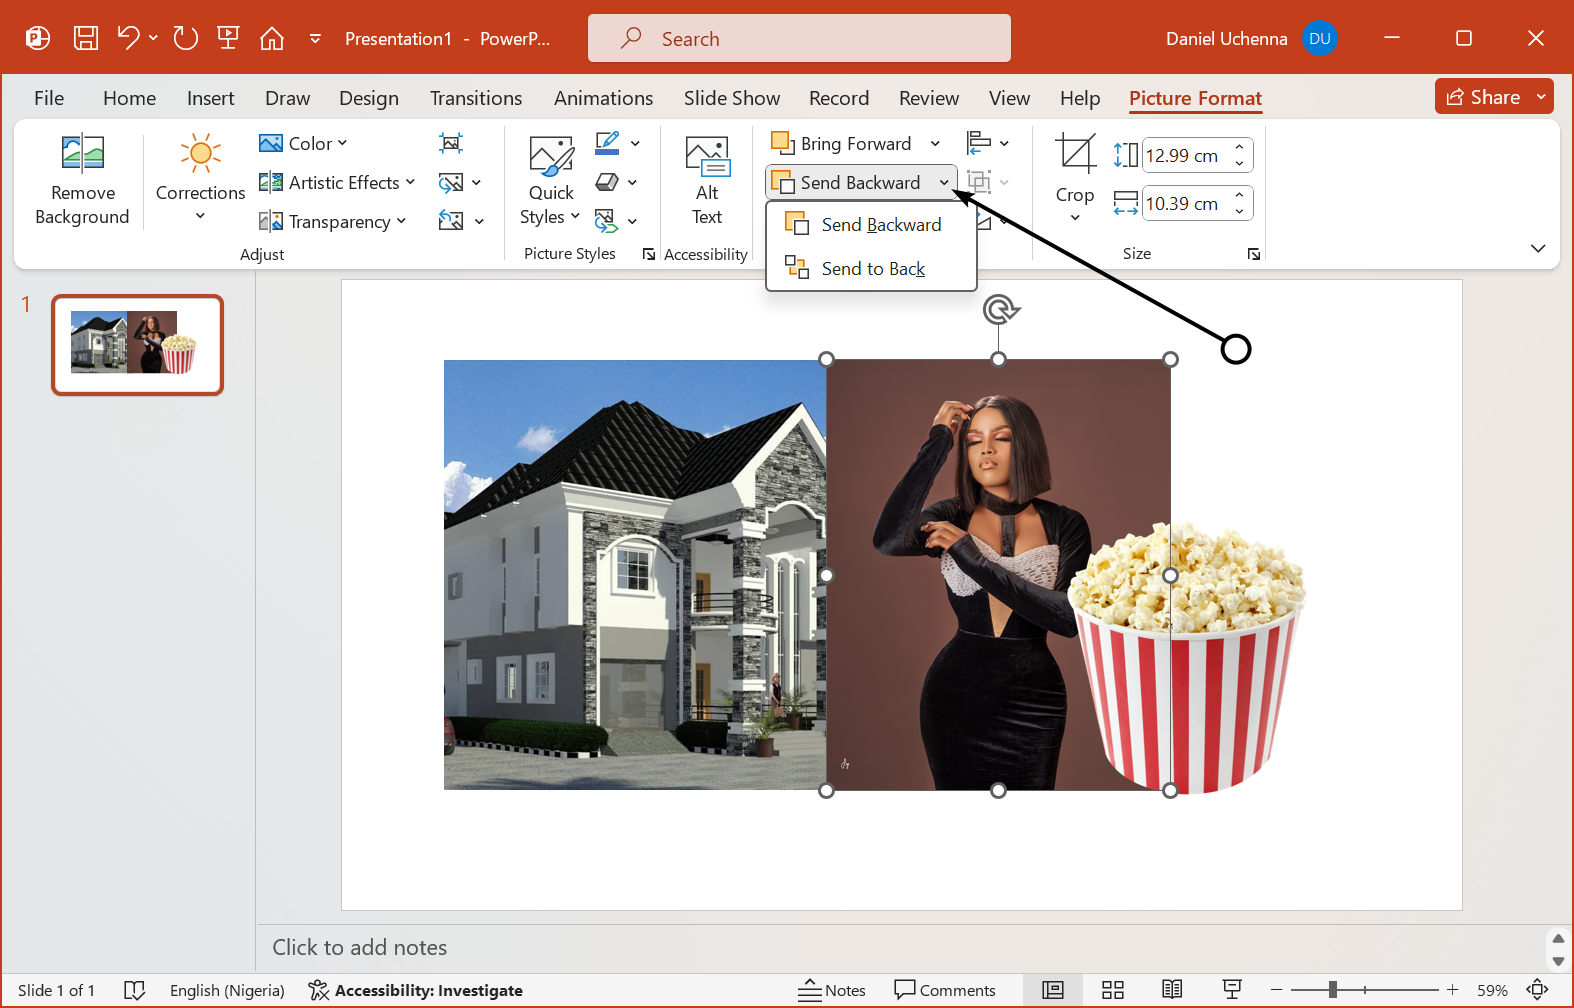Click the Share button
The image size is (1574, 1008).
[x=1484, y=97]
